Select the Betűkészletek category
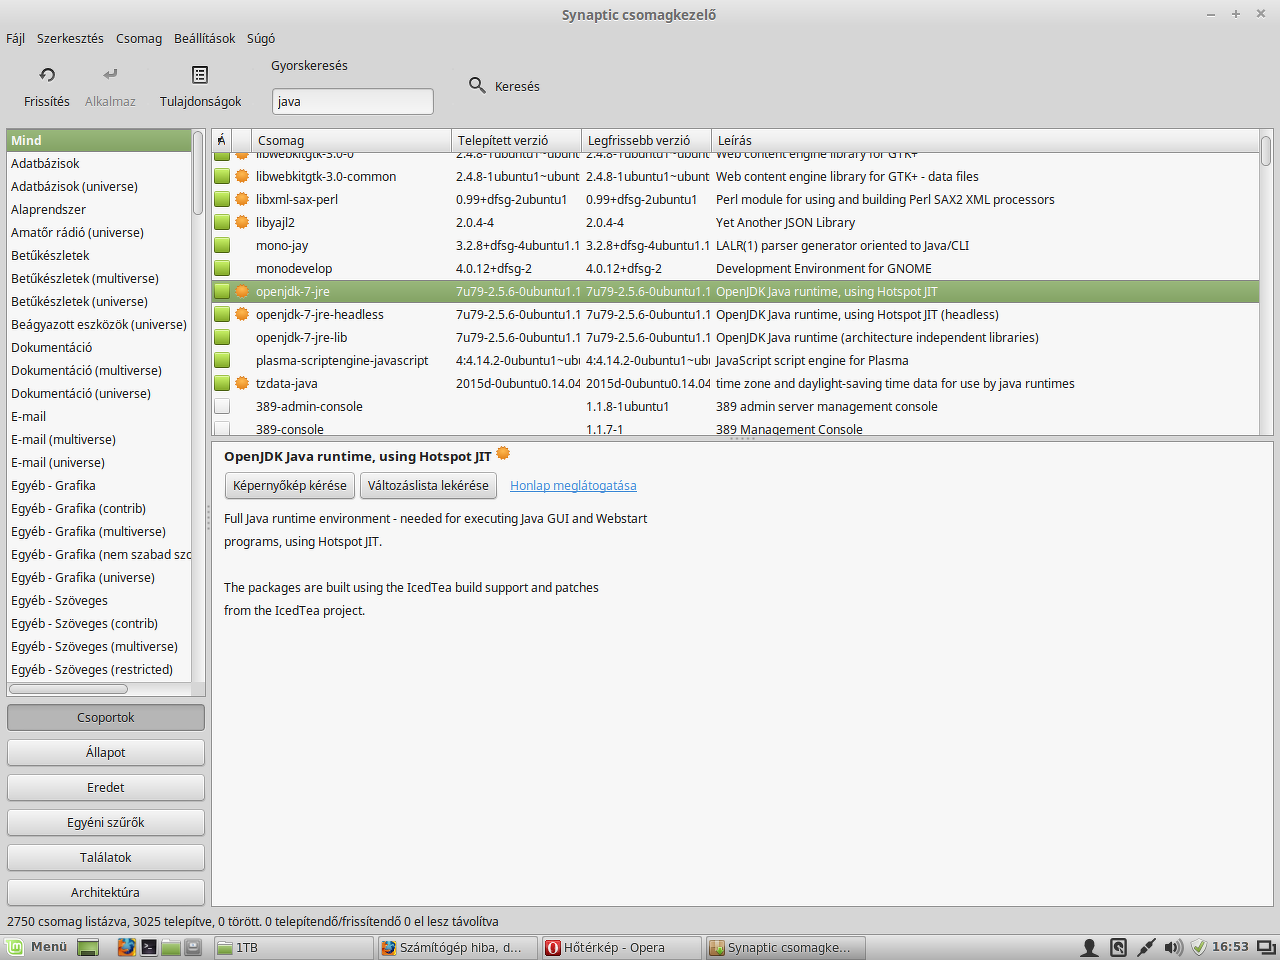This screenshot has width=1280, height=960. tap(99, 255)
